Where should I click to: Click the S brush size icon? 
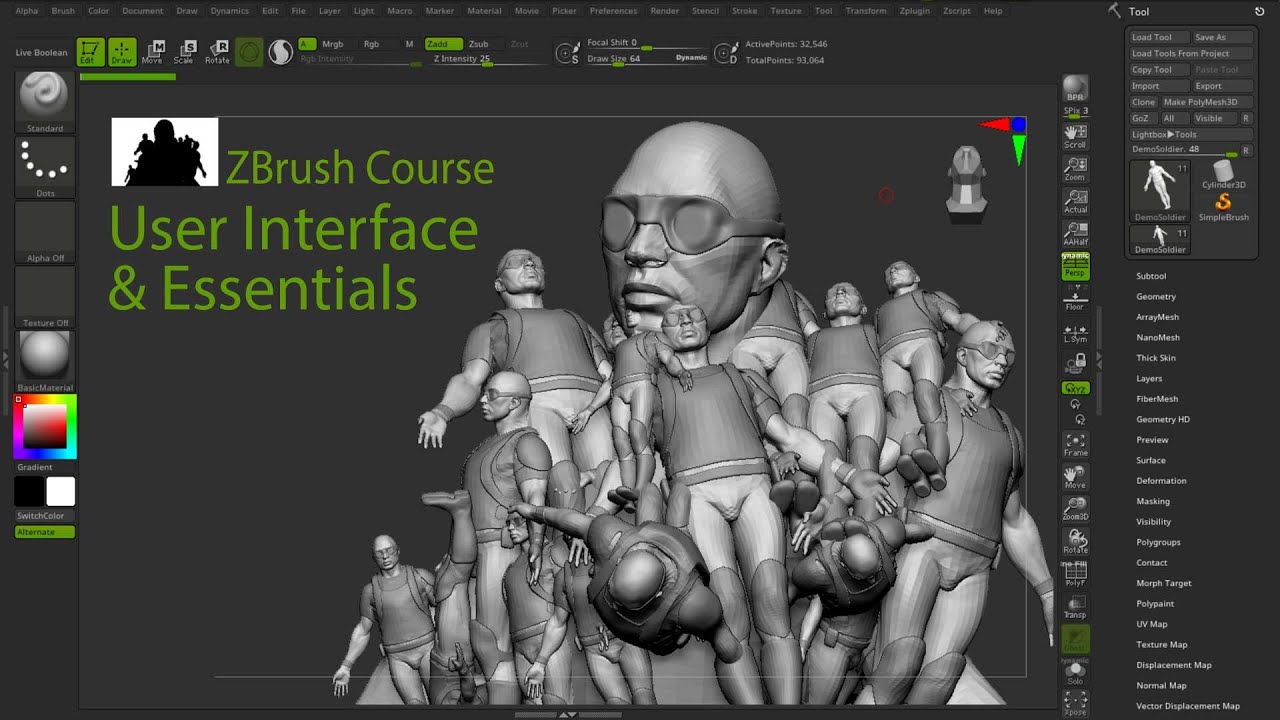tap(568, 53)
